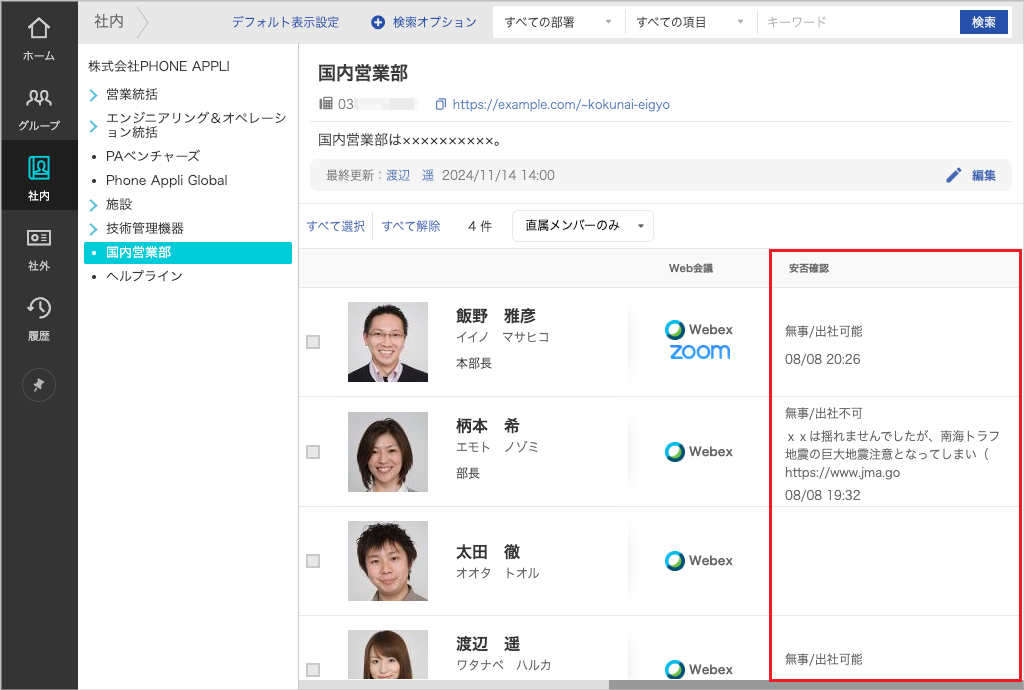Launch Webex for 柄本 希
This screenshot has height=690, width=1024.
[699, 451]
